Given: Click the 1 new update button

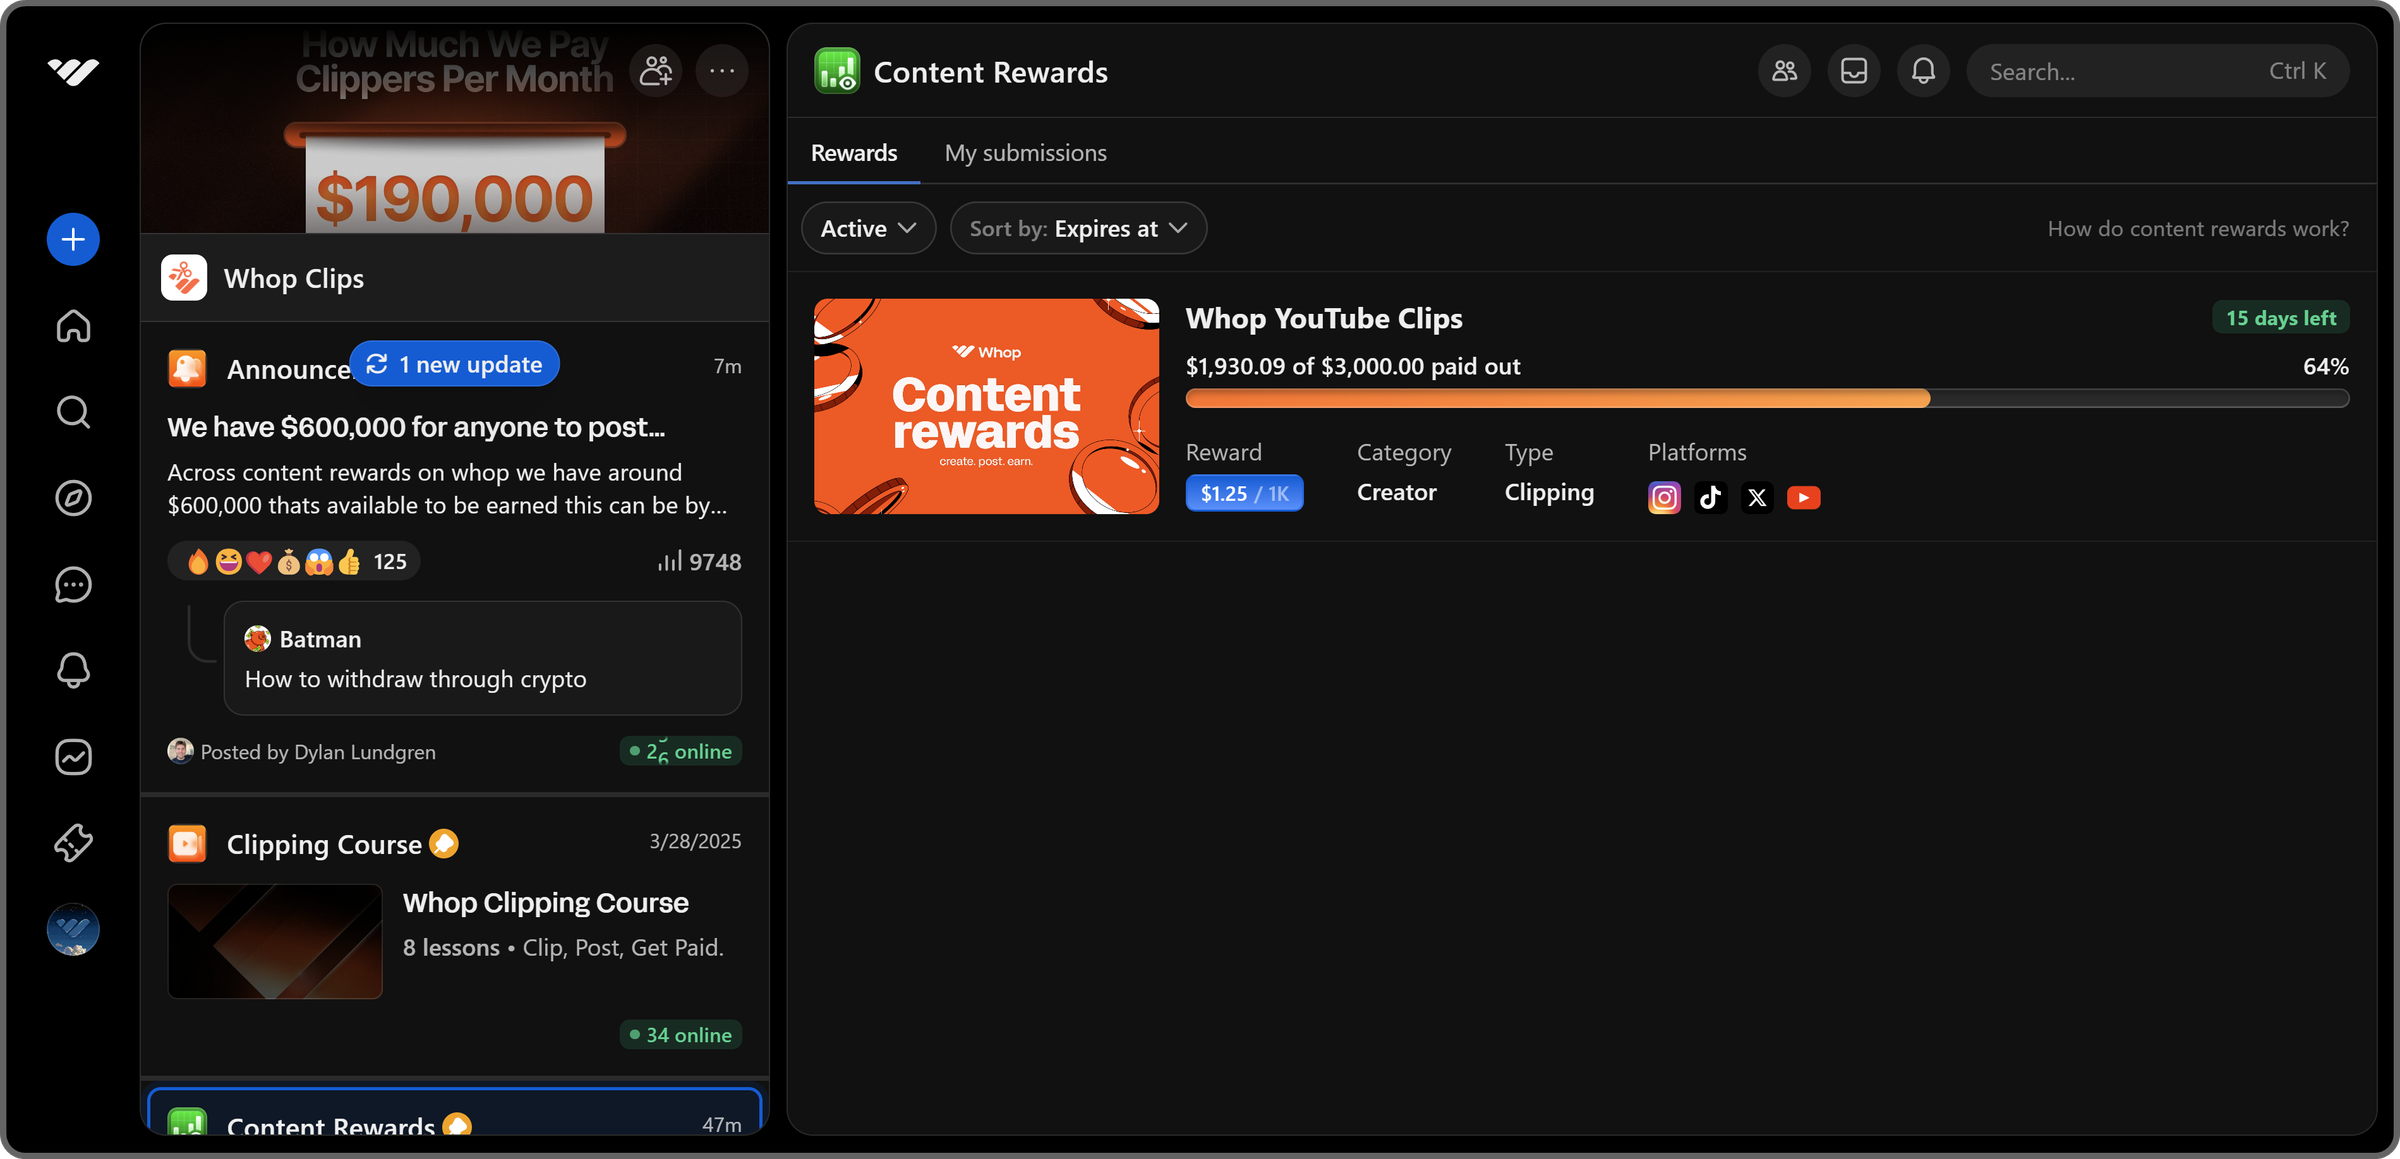Looking at the screenshot, I should coord(454,363).
